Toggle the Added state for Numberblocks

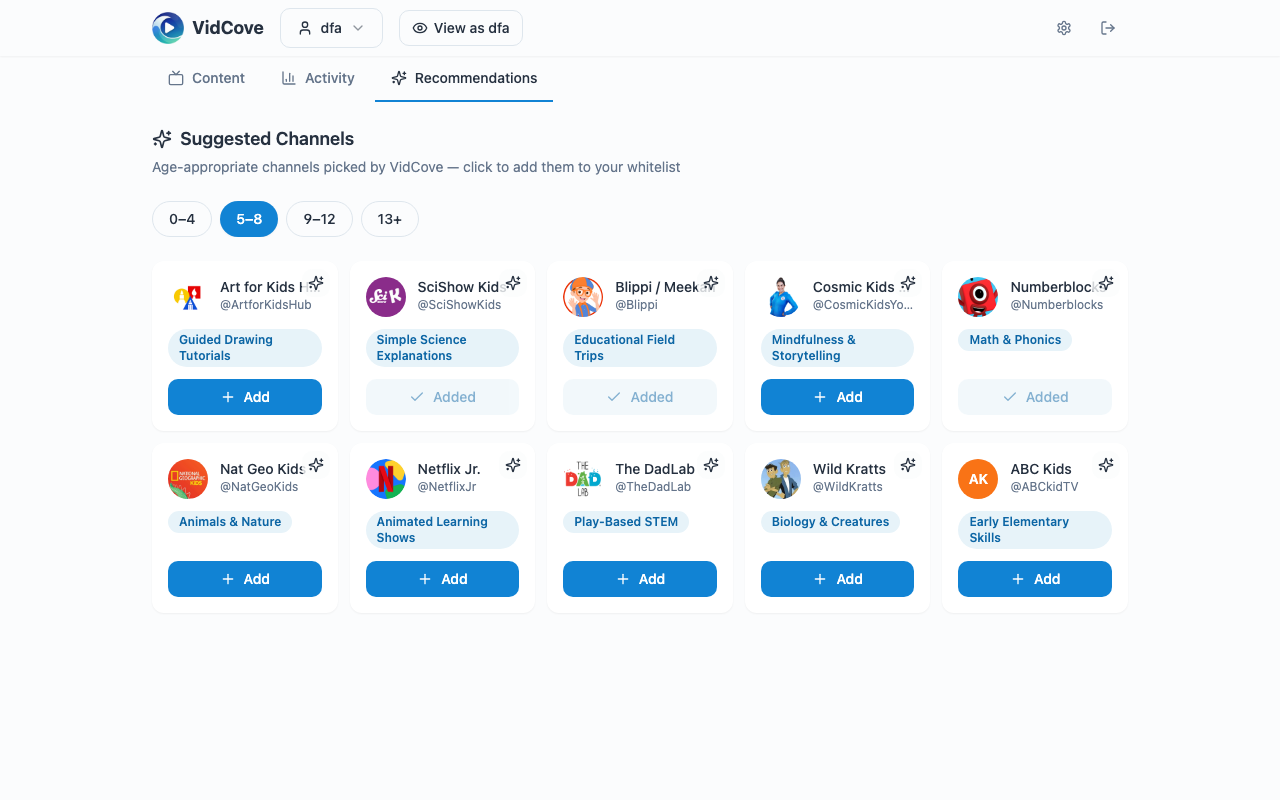[x=1035, y=397]
